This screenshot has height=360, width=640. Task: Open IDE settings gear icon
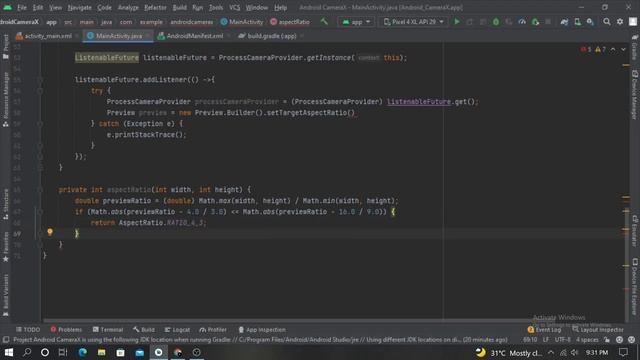click(620, 22)
